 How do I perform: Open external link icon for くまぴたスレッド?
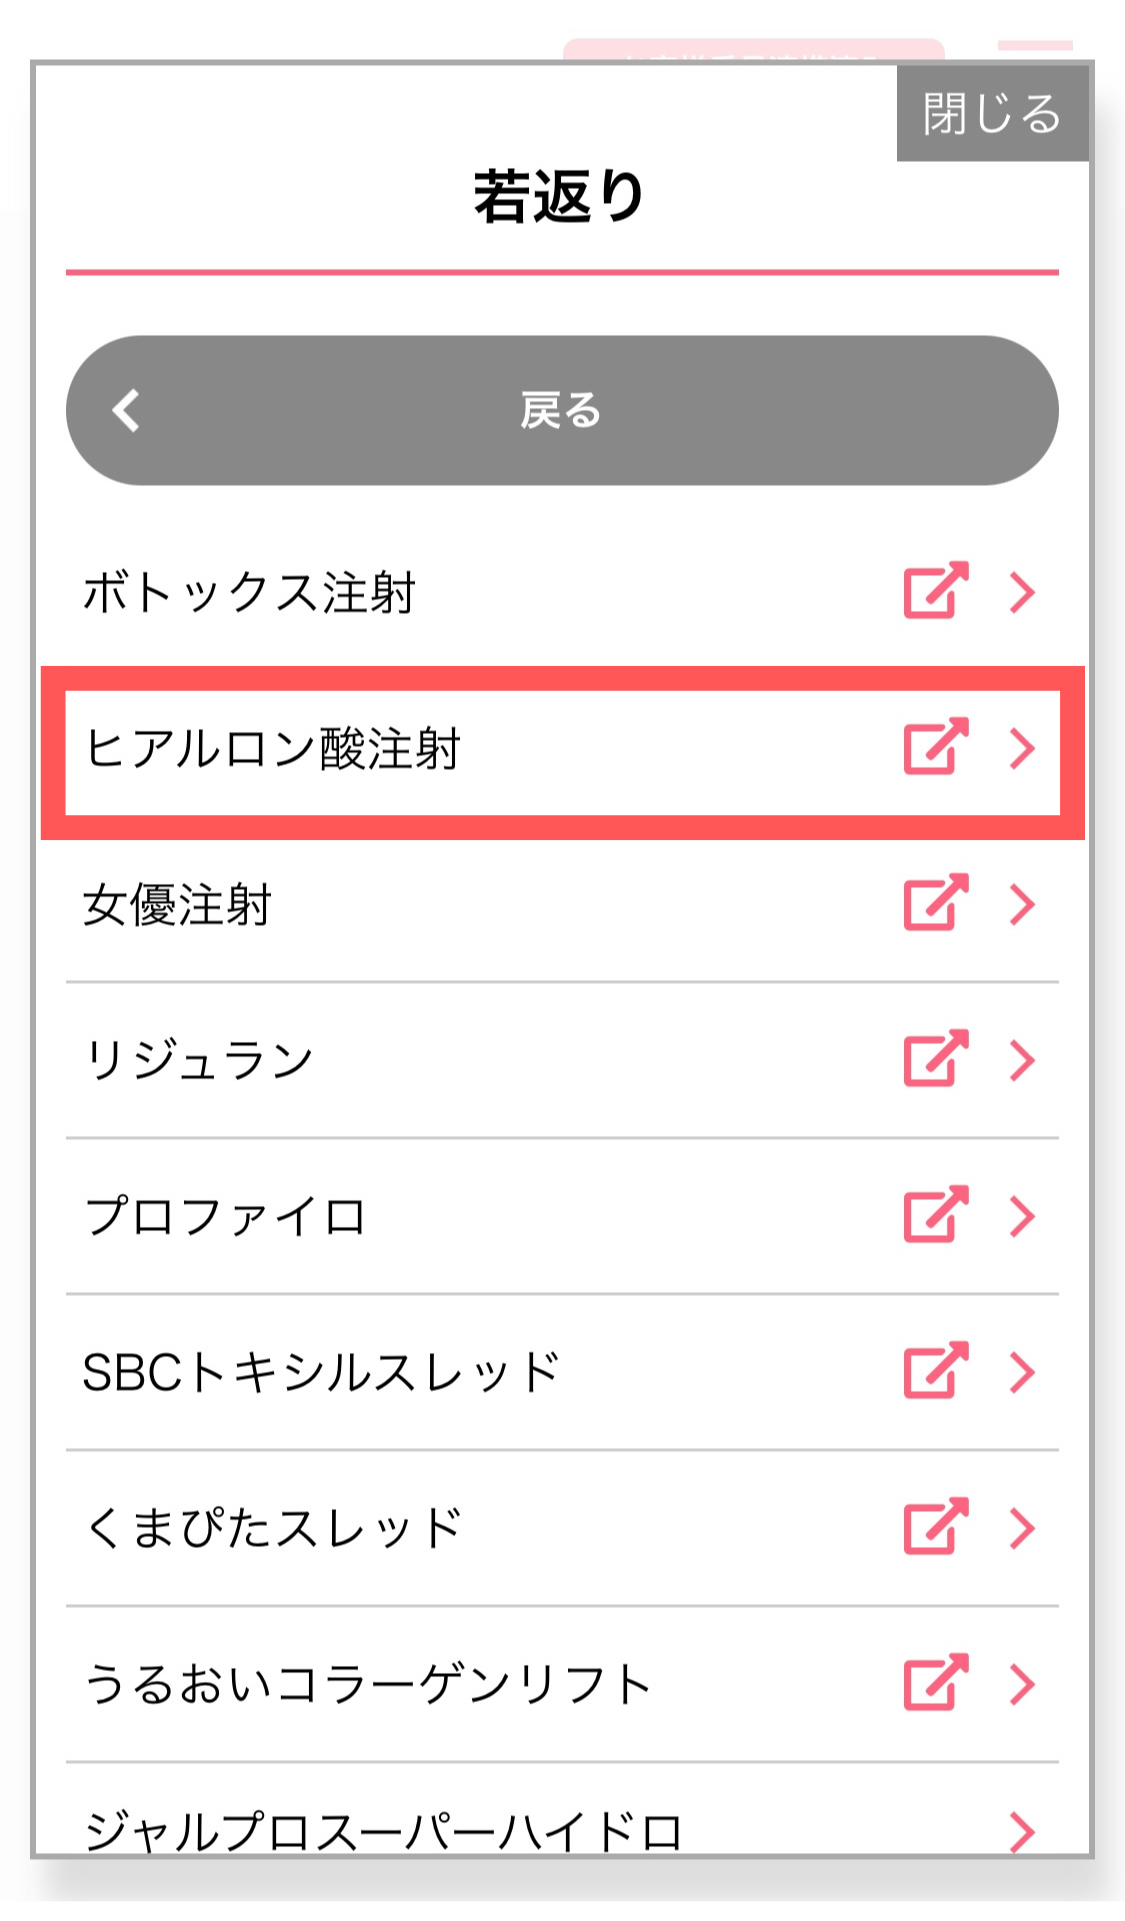(935, 1527)
